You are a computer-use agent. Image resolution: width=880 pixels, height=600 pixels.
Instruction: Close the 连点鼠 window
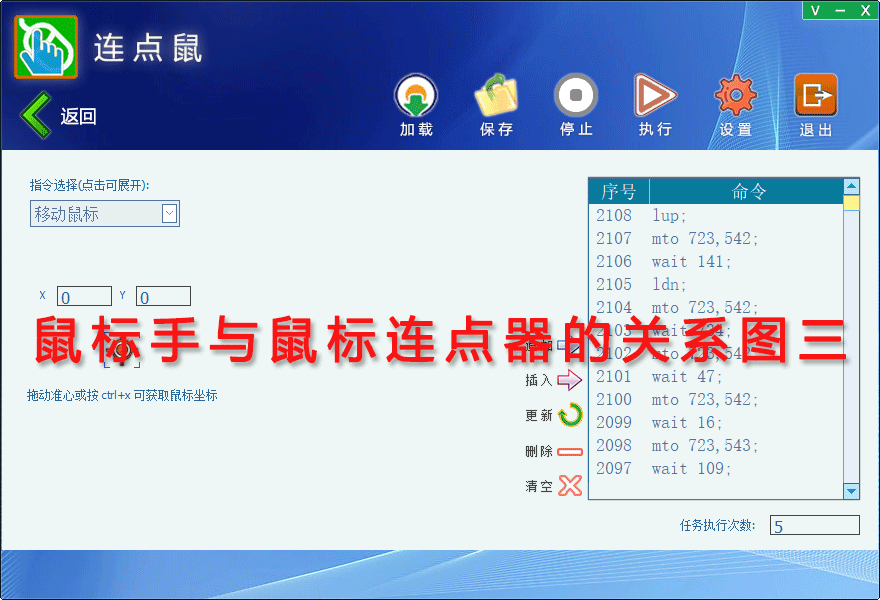coord(865,11)
